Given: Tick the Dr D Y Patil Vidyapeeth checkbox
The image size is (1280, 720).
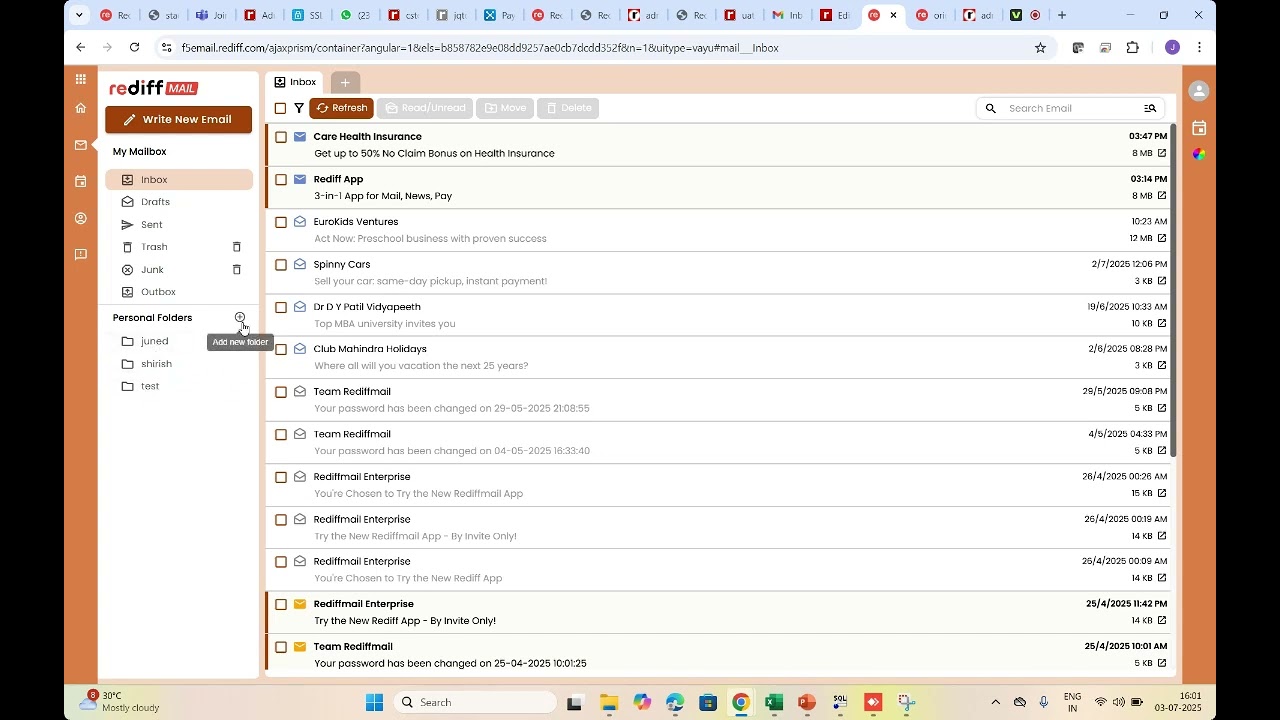Looking at the screenshot, I should [281, 307].
